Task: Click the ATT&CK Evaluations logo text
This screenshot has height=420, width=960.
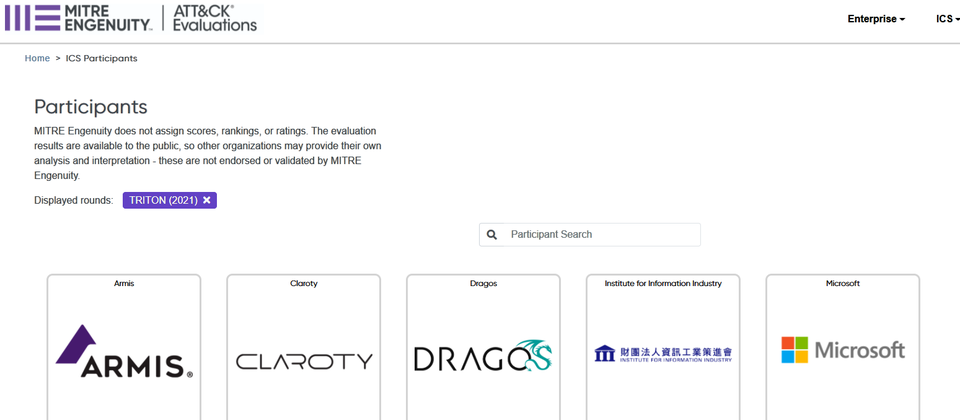Action: click(215, 18)
